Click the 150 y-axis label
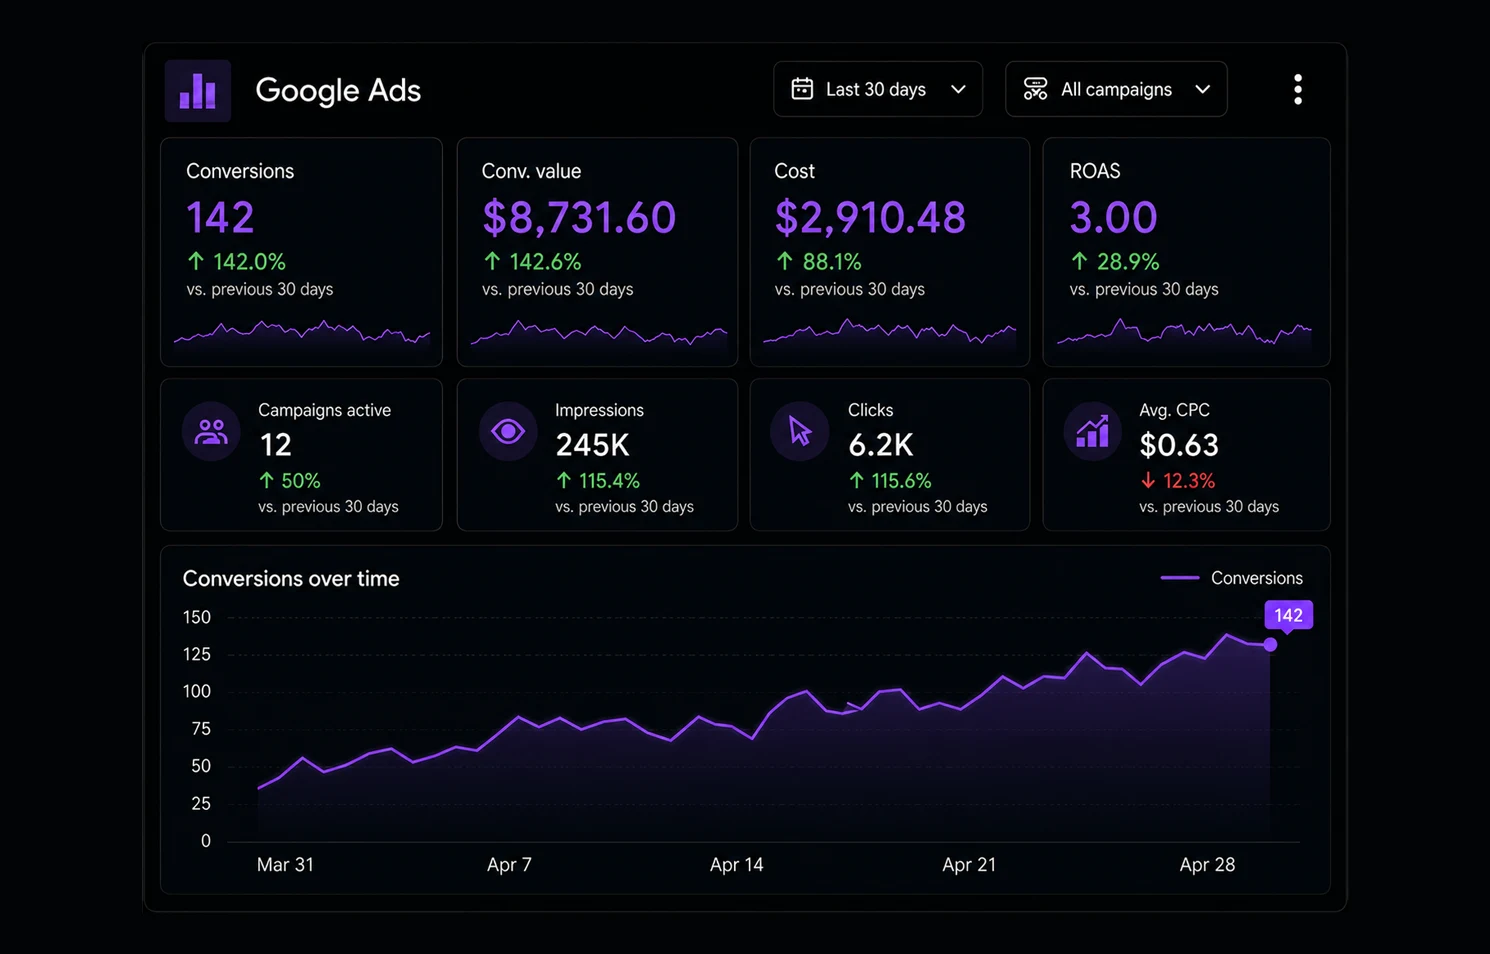 [x=197, y=617]
